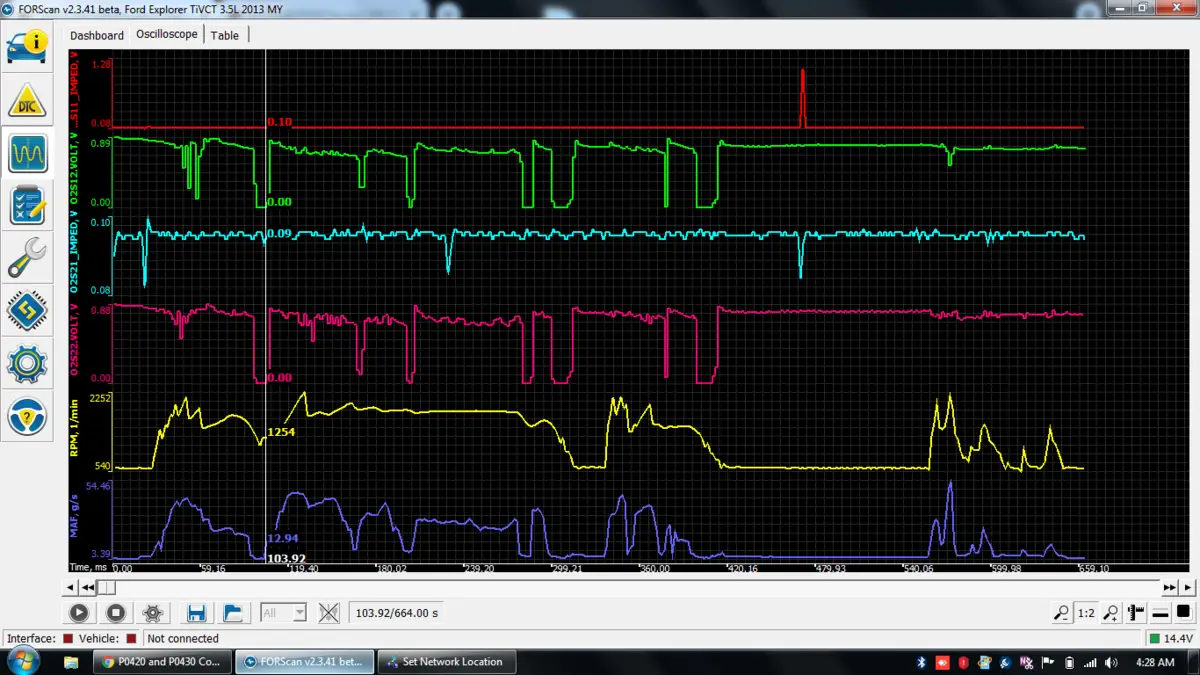
Task: Jump timeline forward with double right arrow
Action: pos(1170,587)
